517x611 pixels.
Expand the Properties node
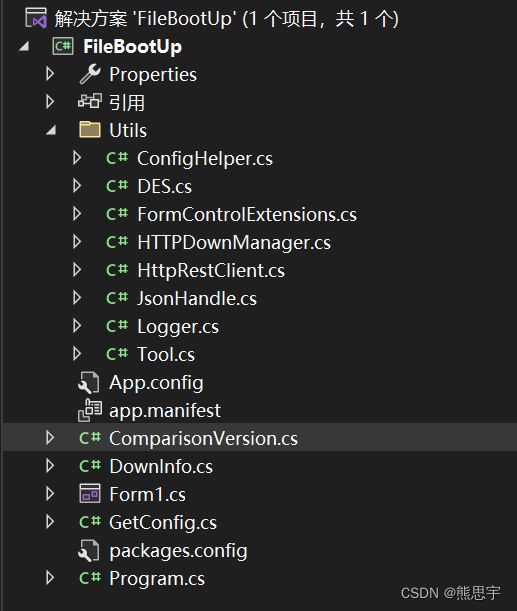(50, 74)
